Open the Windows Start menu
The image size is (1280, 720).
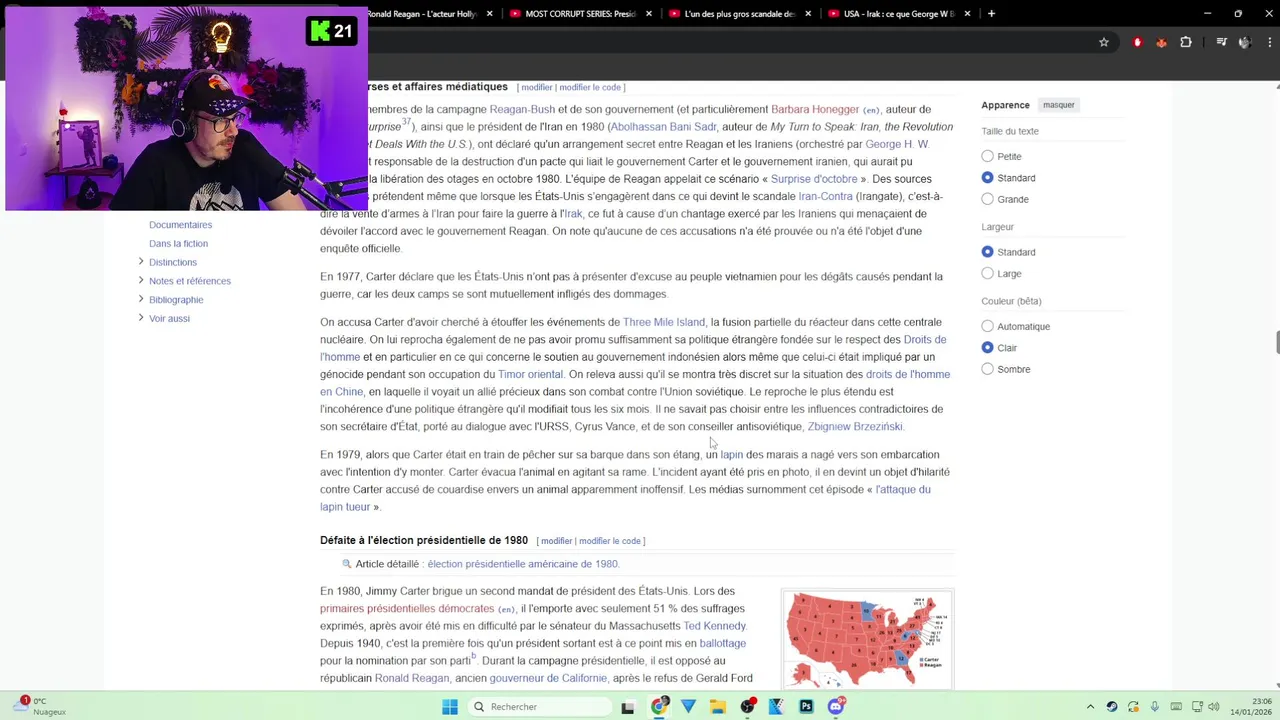450,707
